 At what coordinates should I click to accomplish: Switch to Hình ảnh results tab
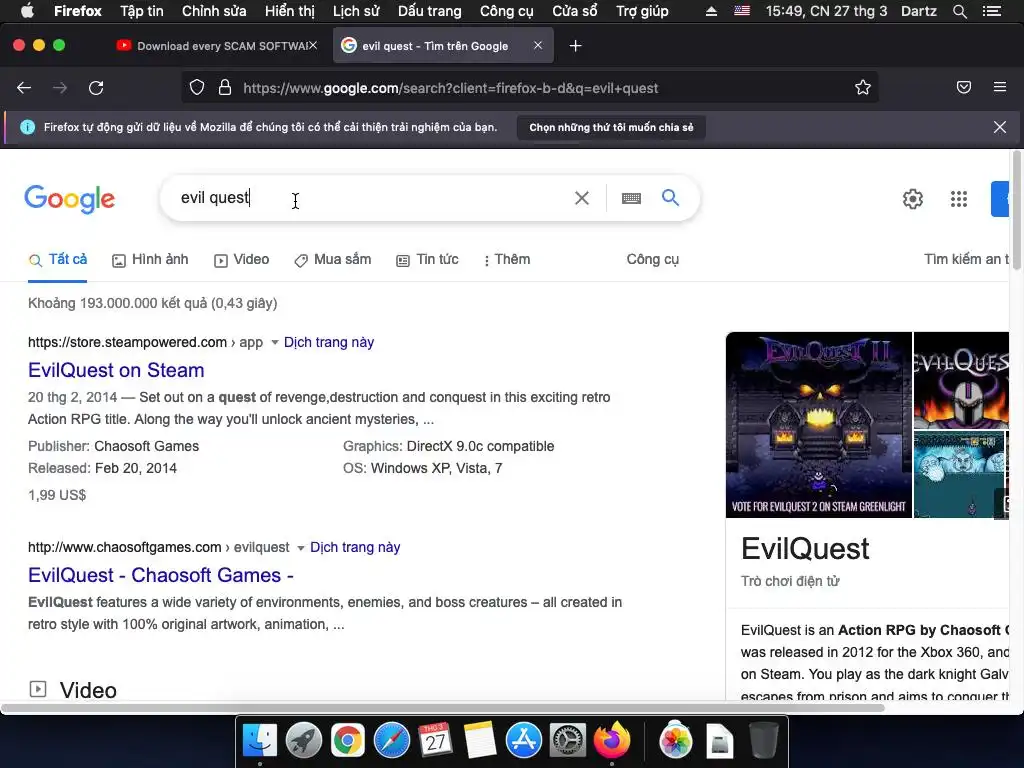[x=150, y=259]
